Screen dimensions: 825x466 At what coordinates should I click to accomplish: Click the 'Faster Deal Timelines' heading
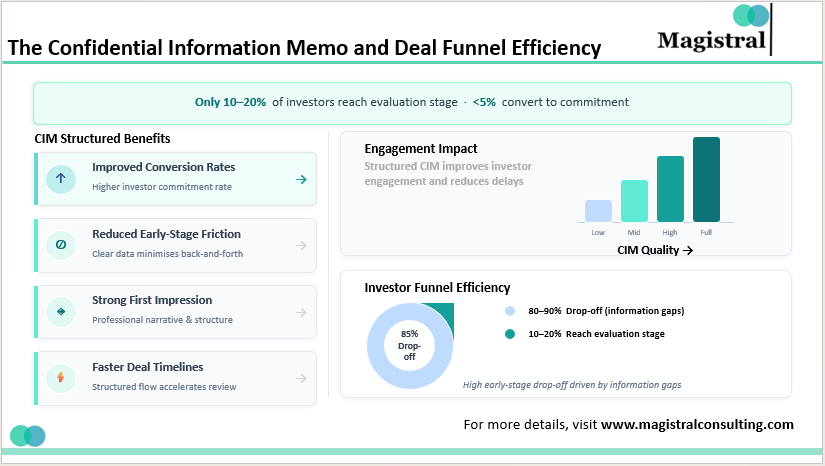coord(148,367)
